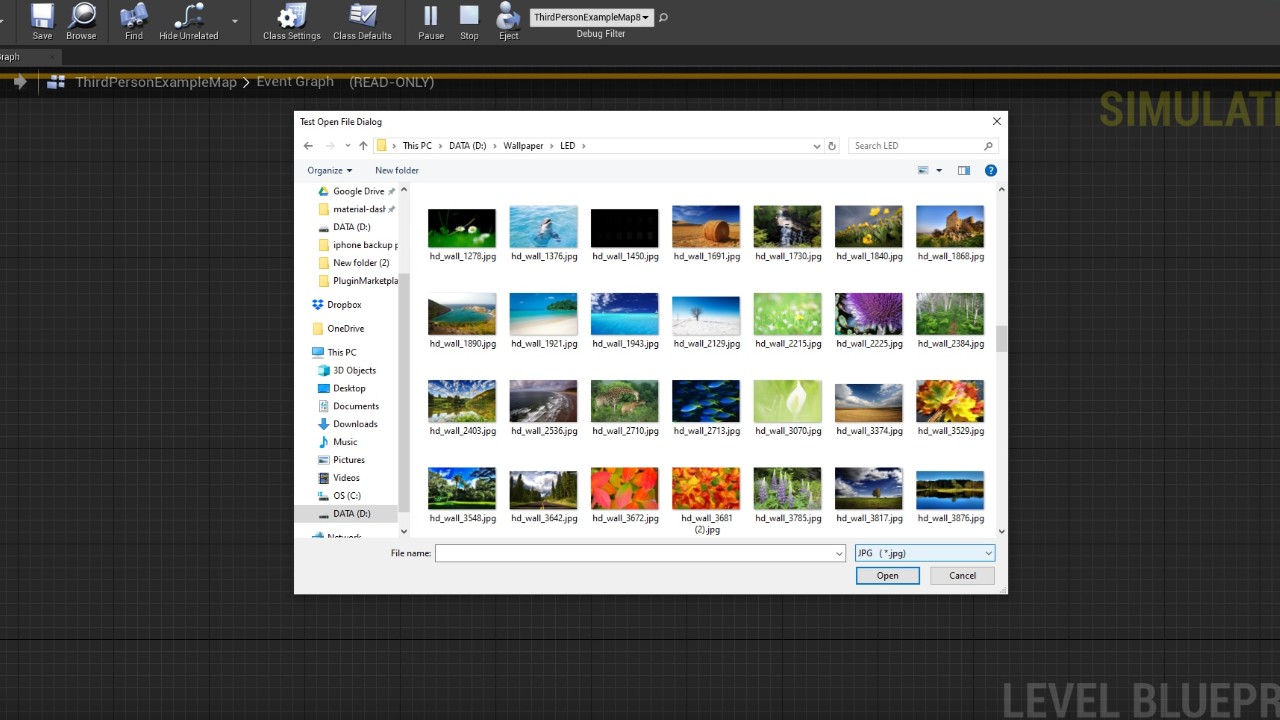Screen dimensions: 1280x720
Task: Open Class Defaults from toolbar
Action: coord(362,17)
